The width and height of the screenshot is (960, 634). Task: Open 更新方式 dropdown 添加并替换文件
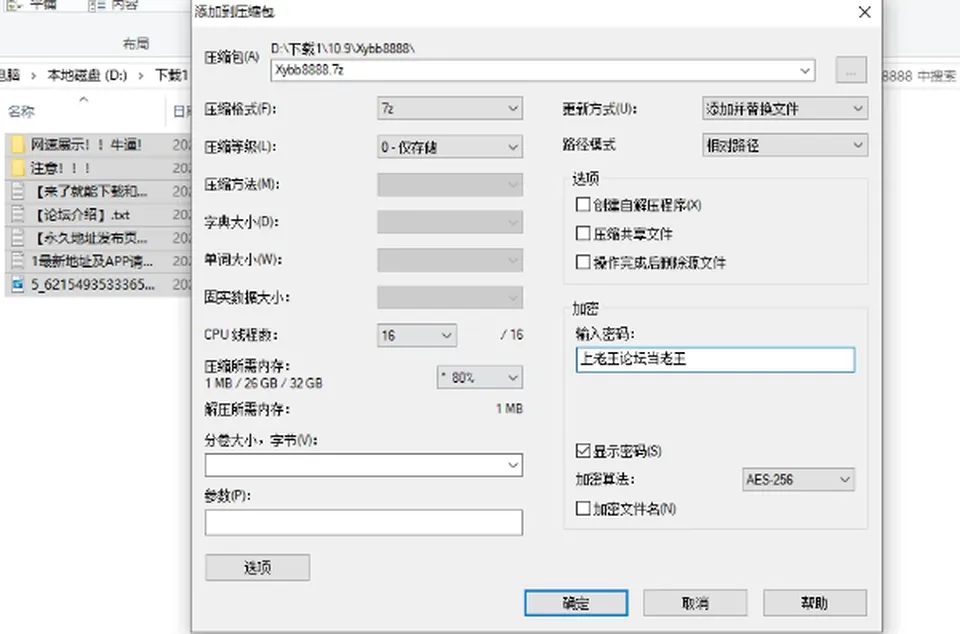785,109
